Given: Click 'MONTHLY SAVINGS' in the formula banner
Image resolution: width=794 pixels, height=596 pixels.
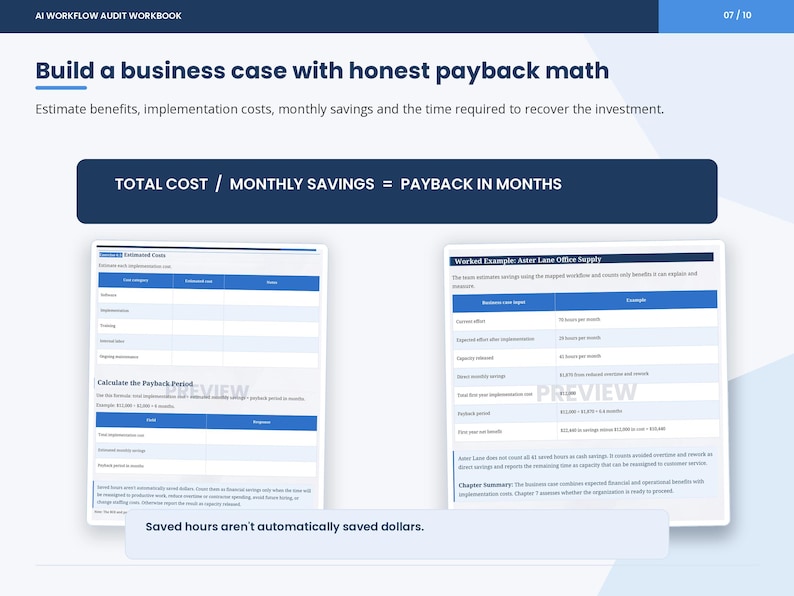Looking at the screenshot, I should (302, 184).
